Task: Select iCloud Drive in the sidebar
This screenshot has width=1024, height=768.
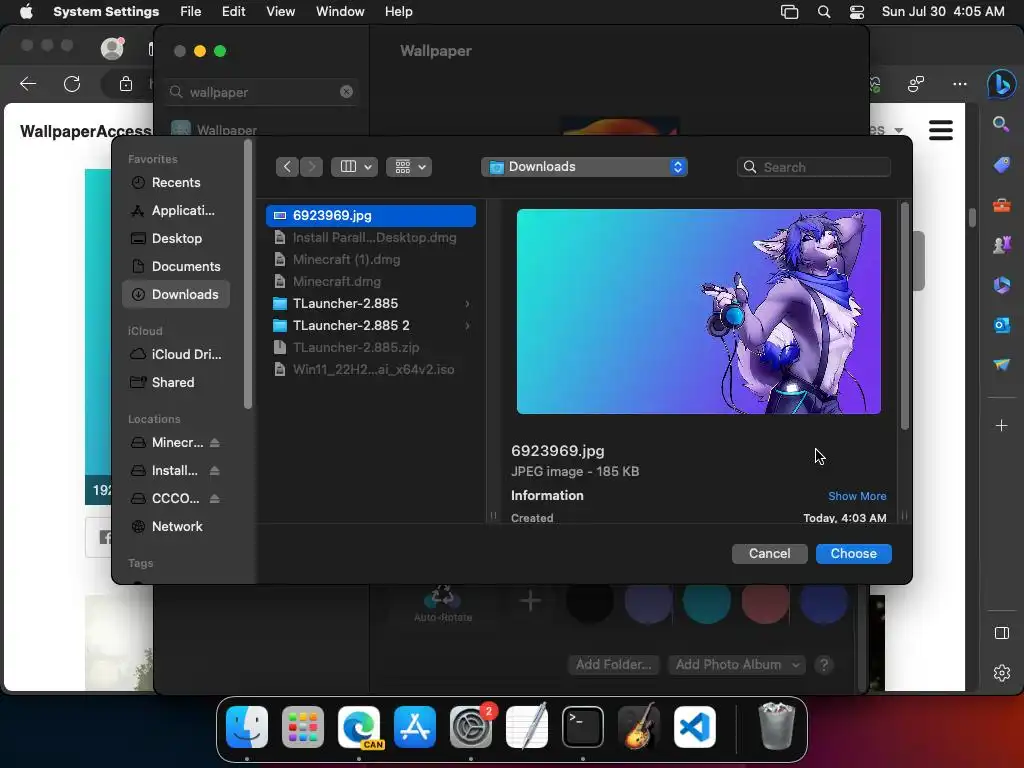Action: click(176, 355)
